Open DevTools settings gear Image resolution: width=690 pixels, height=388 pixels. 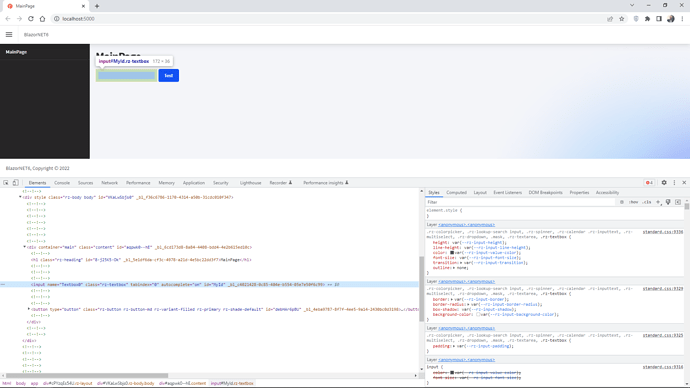(664, 183)
